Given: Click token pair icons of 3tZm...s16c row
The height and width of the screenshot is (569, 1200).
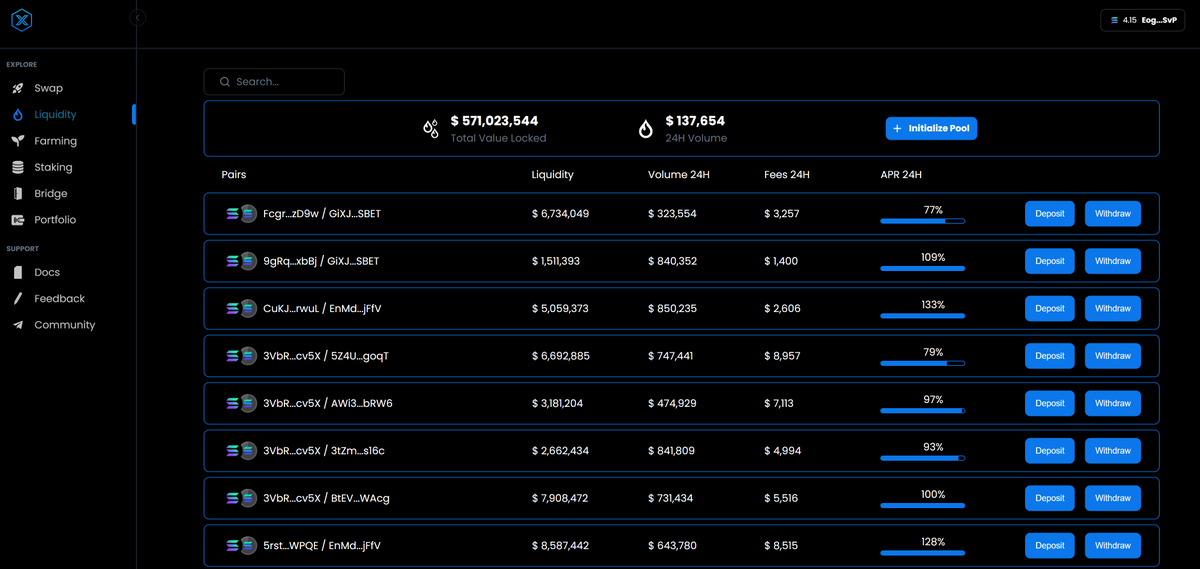Looking at the screenshot, I should pyautogui.click(x=241, y=451).
